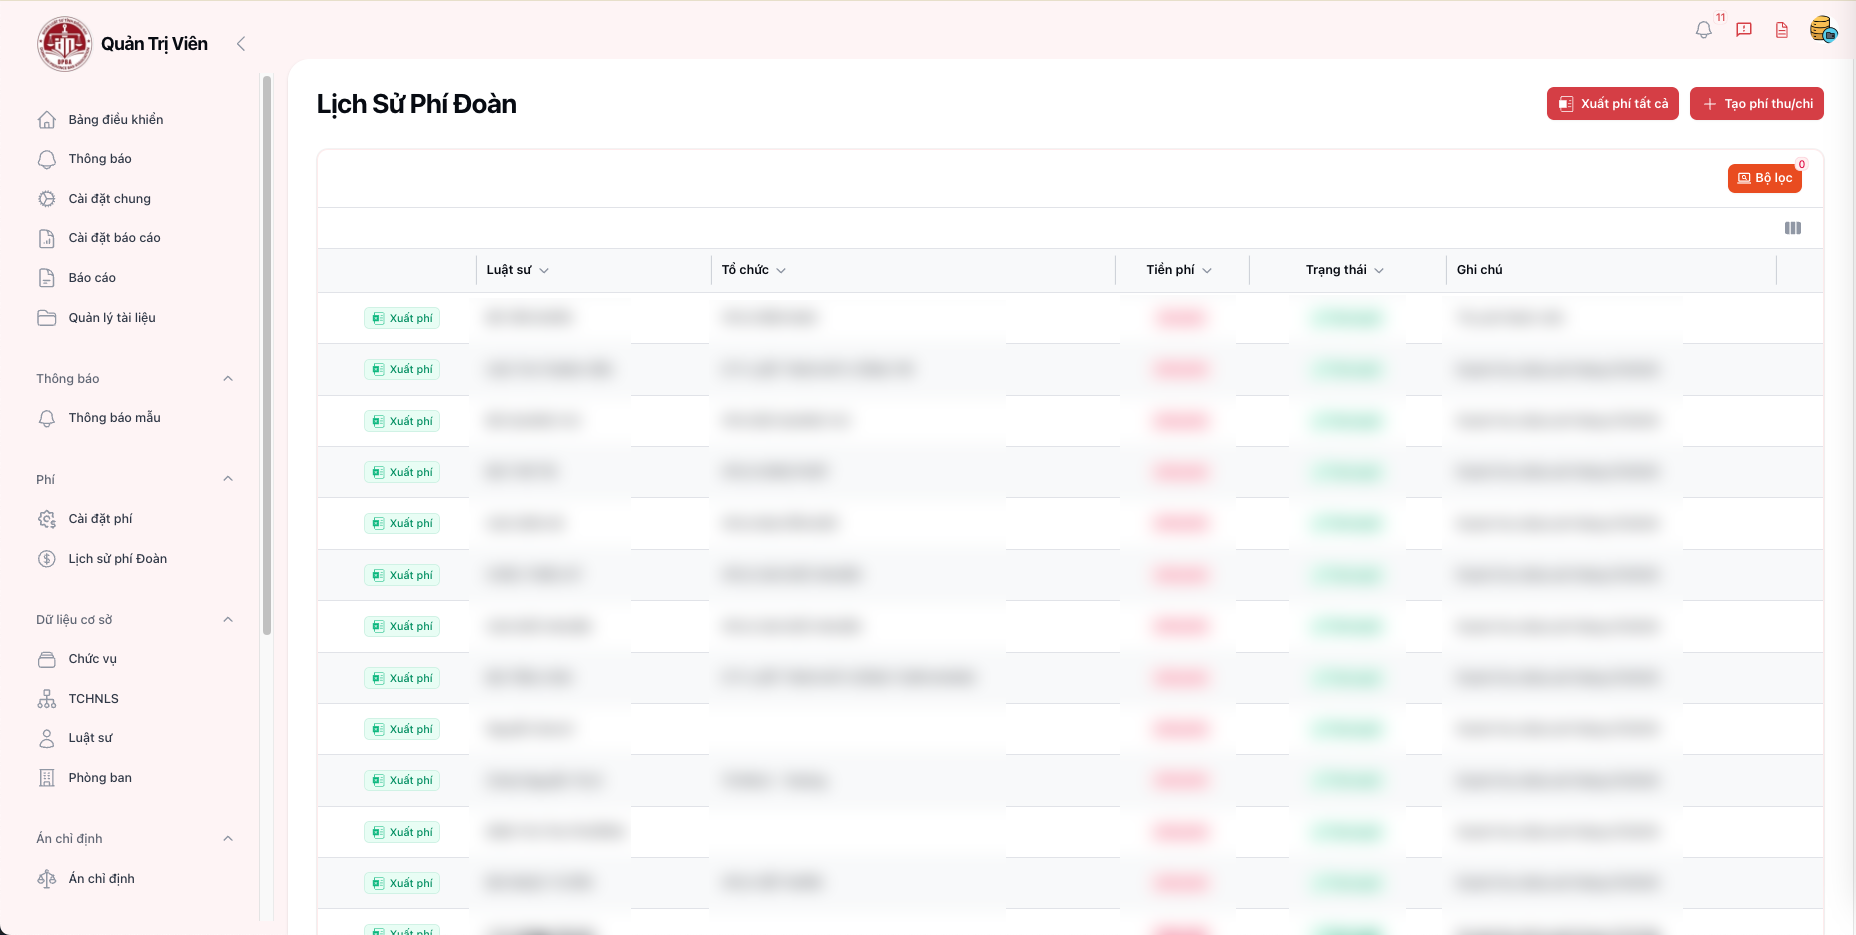The image size is (1856, 935).
Task: Click the organization logo in sidebar
Action: click(65, 44)
